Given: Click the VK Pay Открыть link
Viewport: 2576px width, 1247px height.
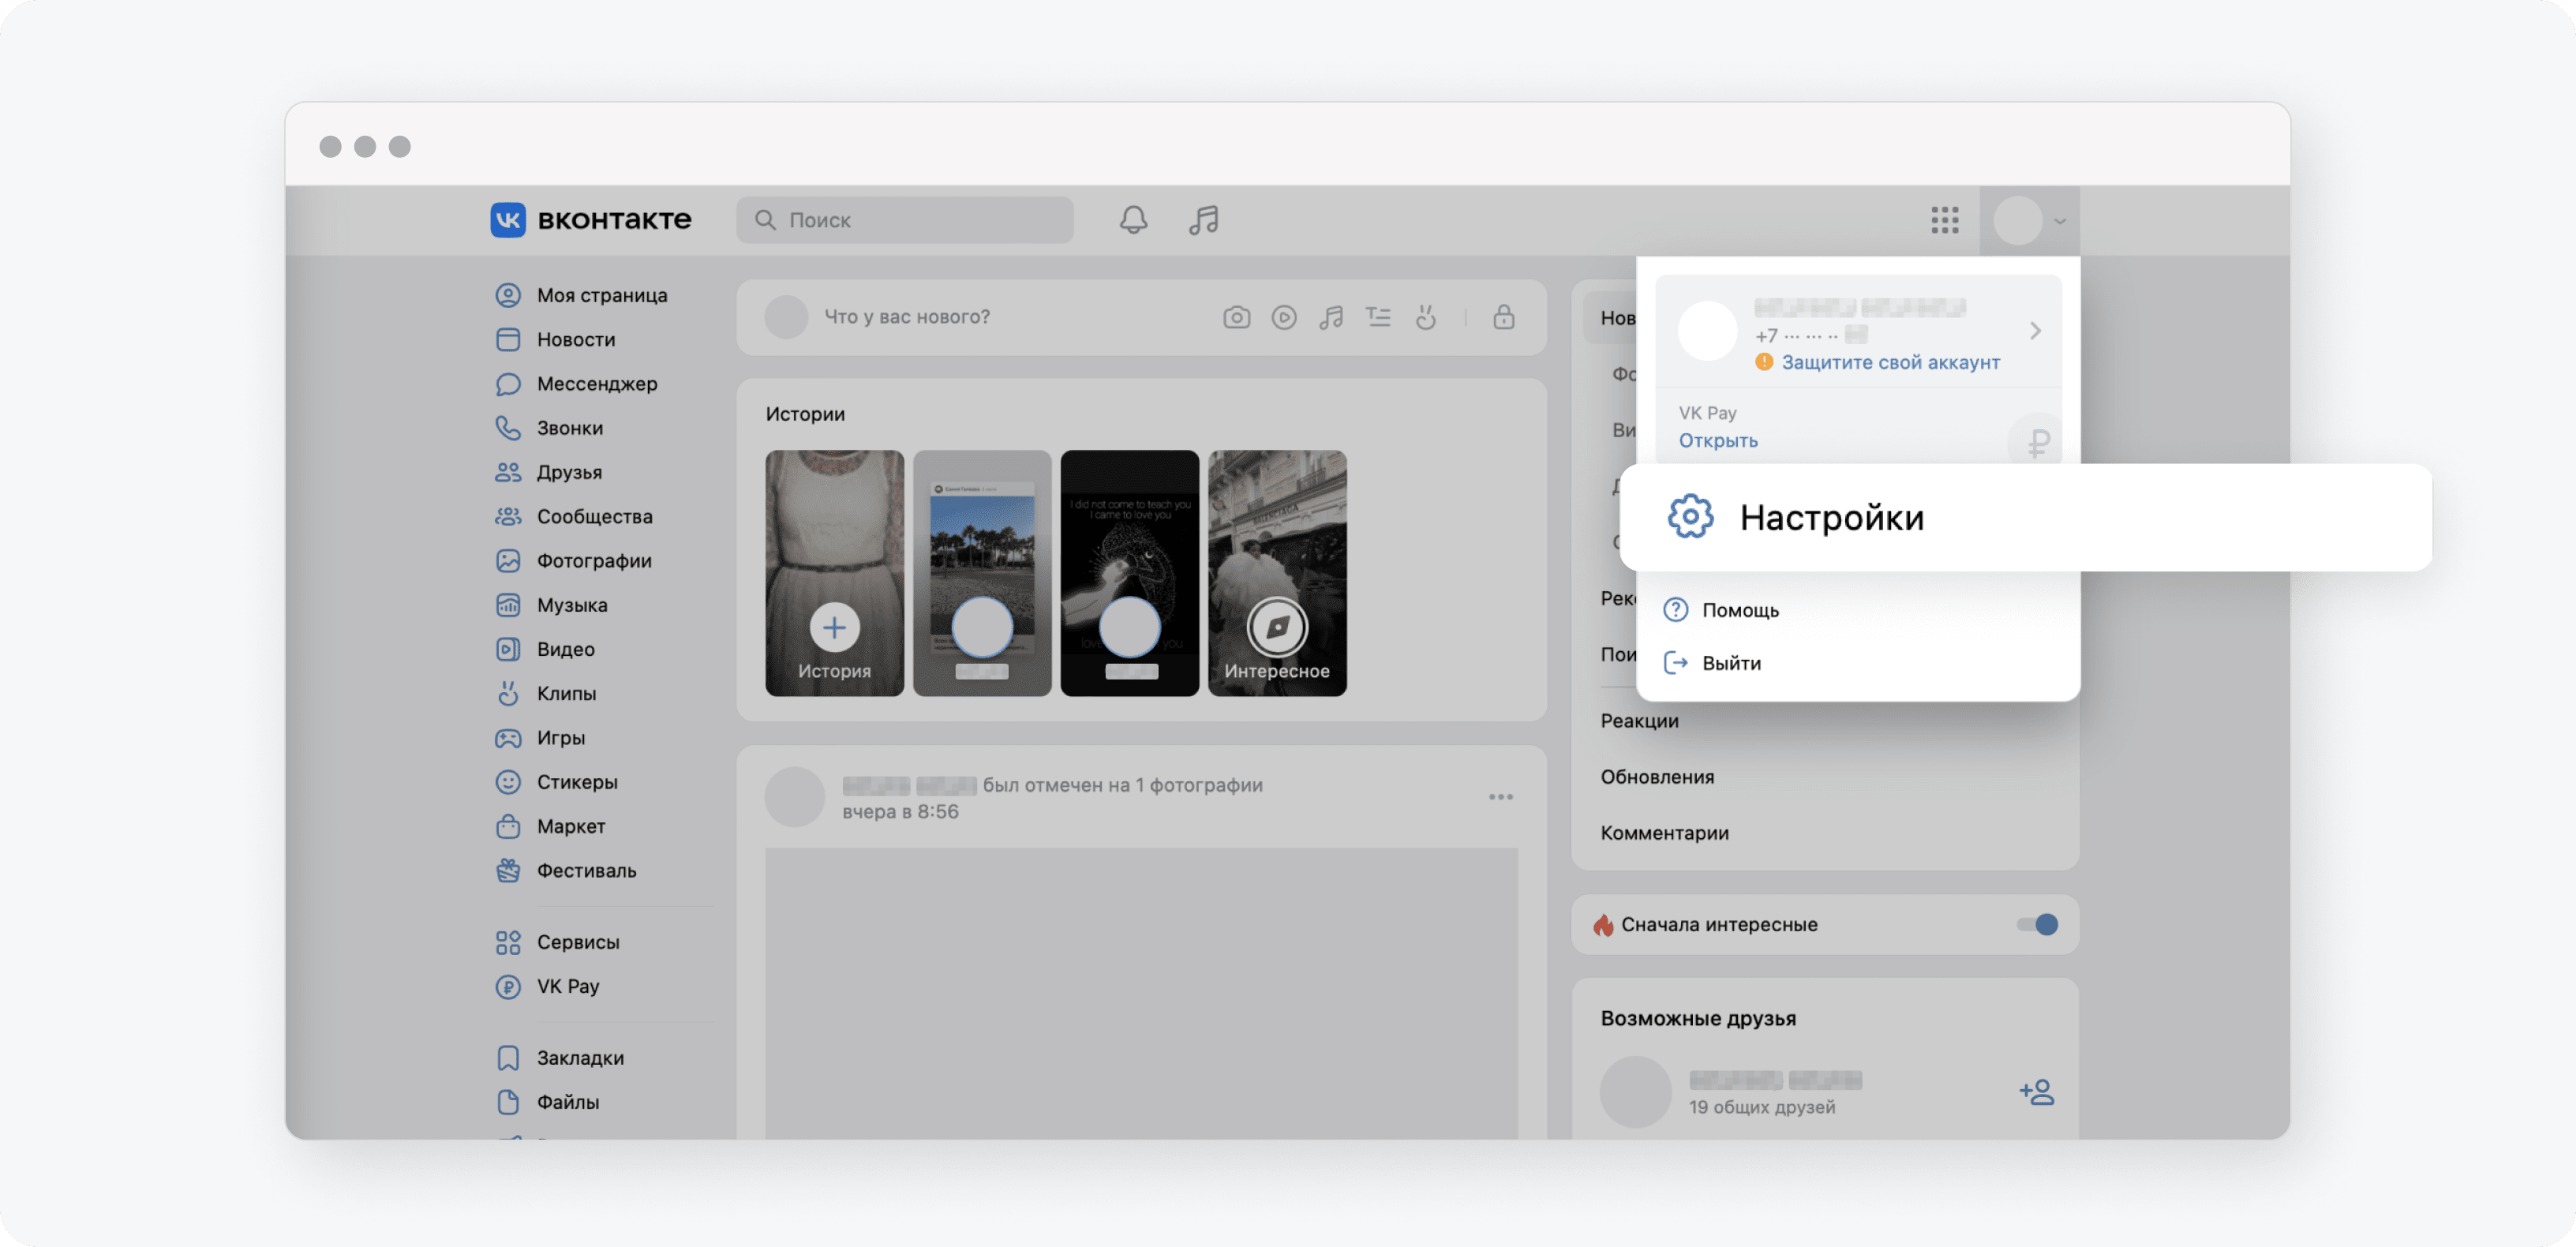Looking at the screenshot, I should tap(1718, 441).
